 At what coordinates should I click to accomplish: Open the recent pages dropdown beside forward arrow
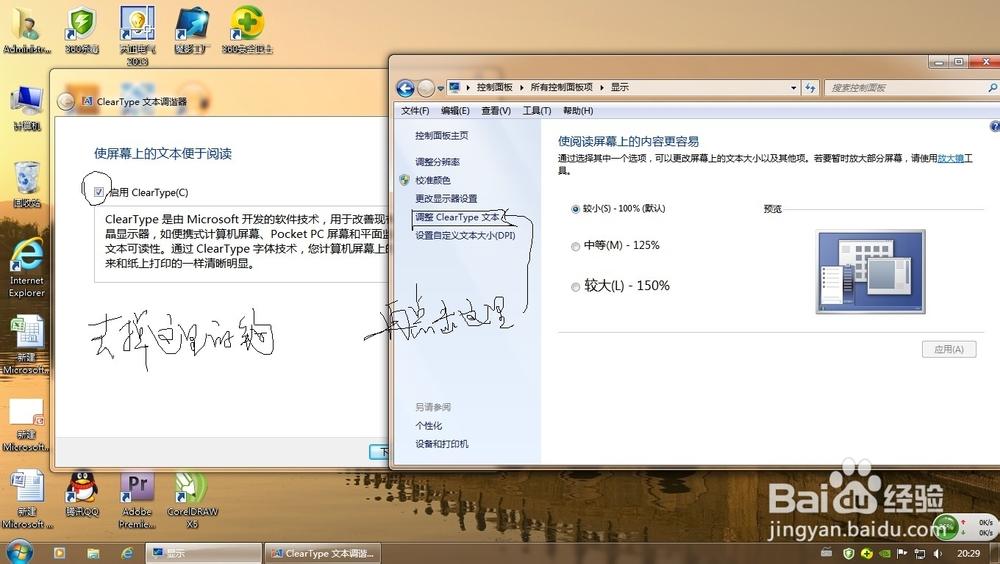[441, 89]
